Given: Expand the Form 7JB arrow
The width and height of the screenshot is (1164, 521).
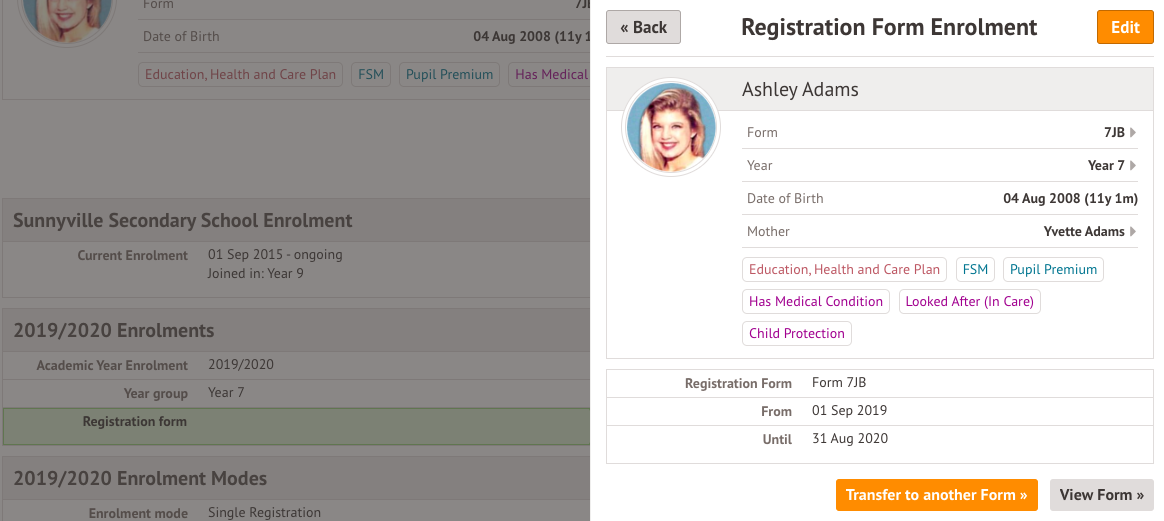Looking at the screenshot, I should (1133, 132).
